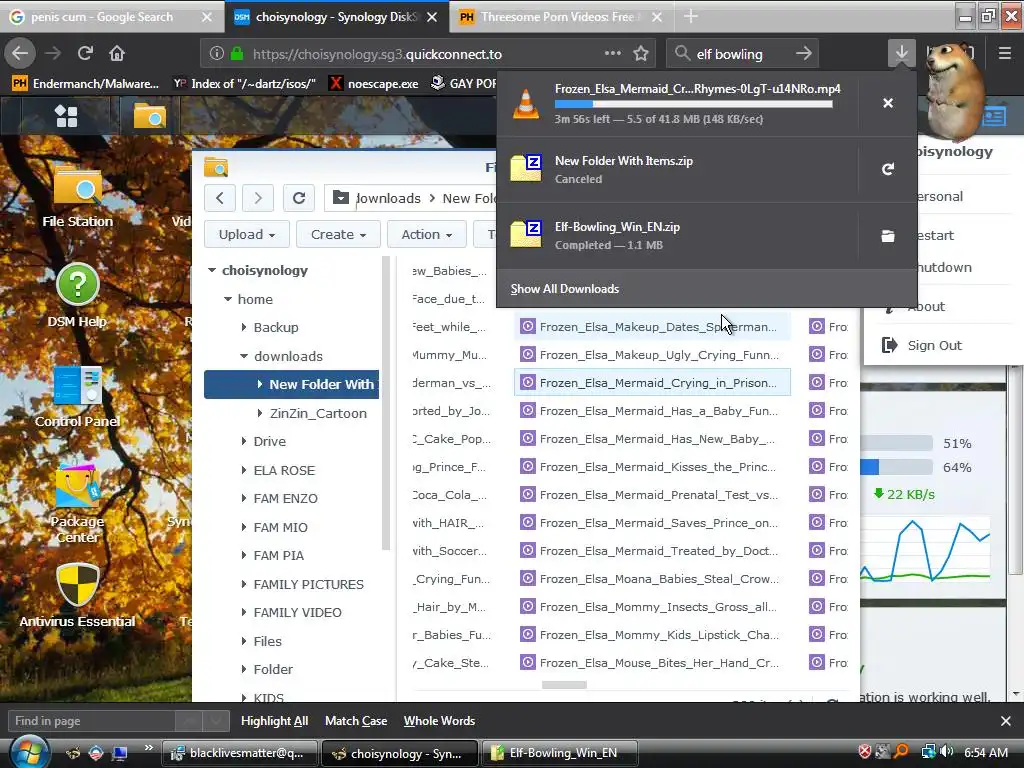Viewport: 1024px width, 768px height.
Task: Click the horizontal scrollbar in the file list
Action: click(x=564, y=684)
